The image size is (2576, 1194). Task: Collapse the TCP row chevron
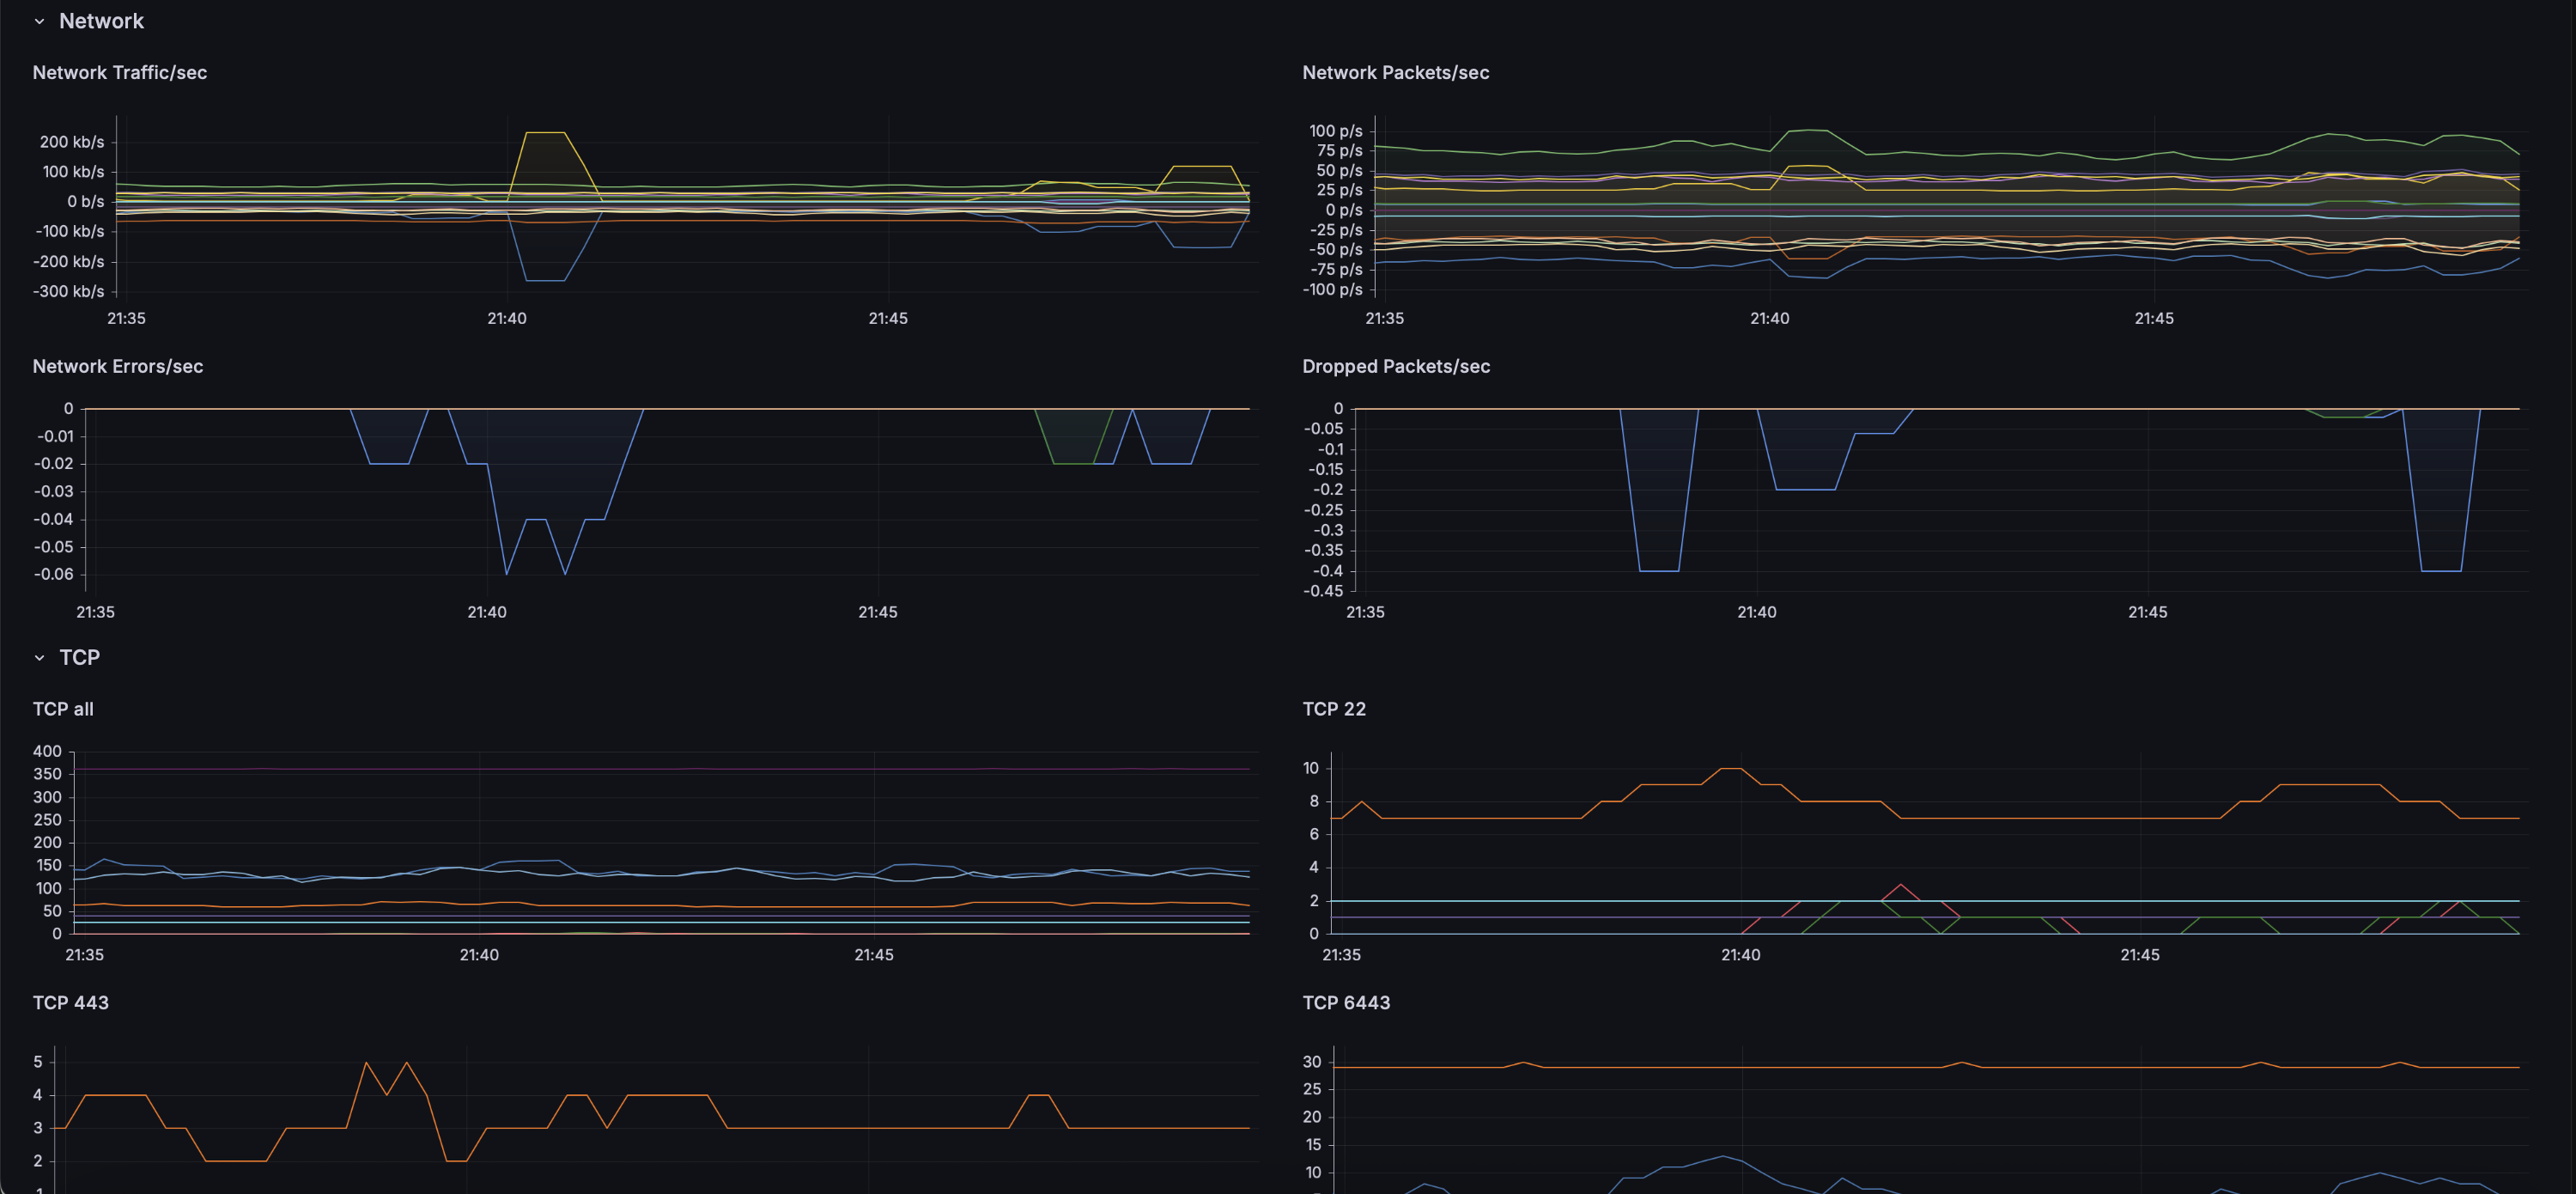39,657
